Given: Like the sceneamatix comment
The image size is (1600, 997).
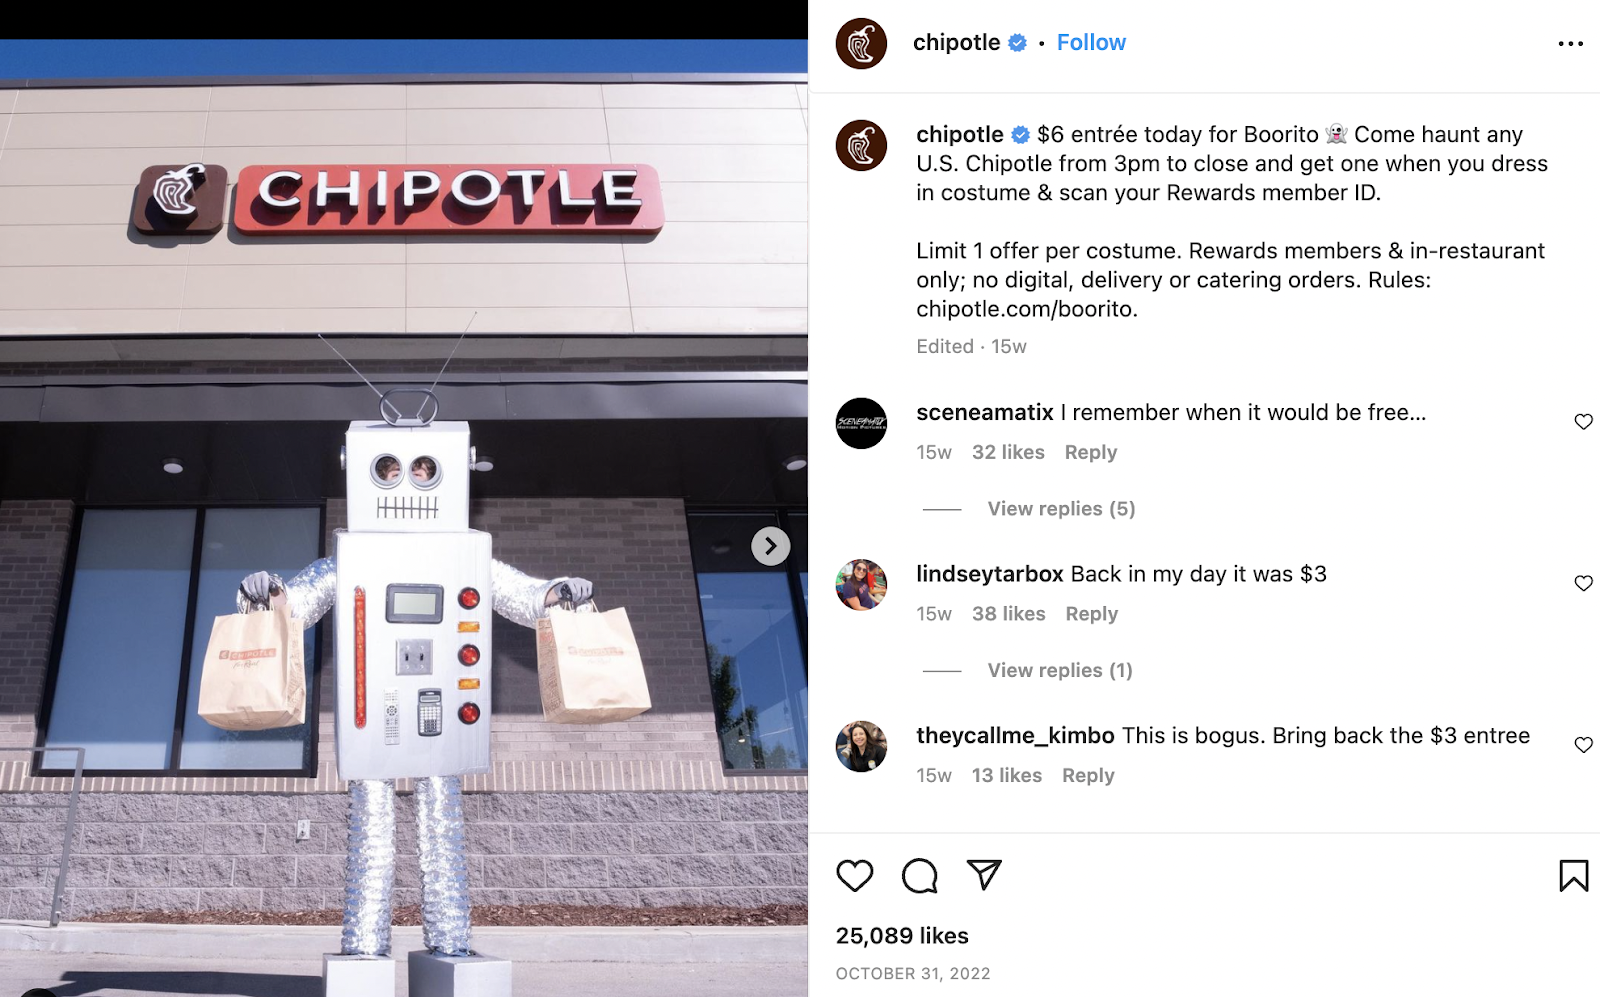Looking at the screenshot, I should (x=1583, y=422).
